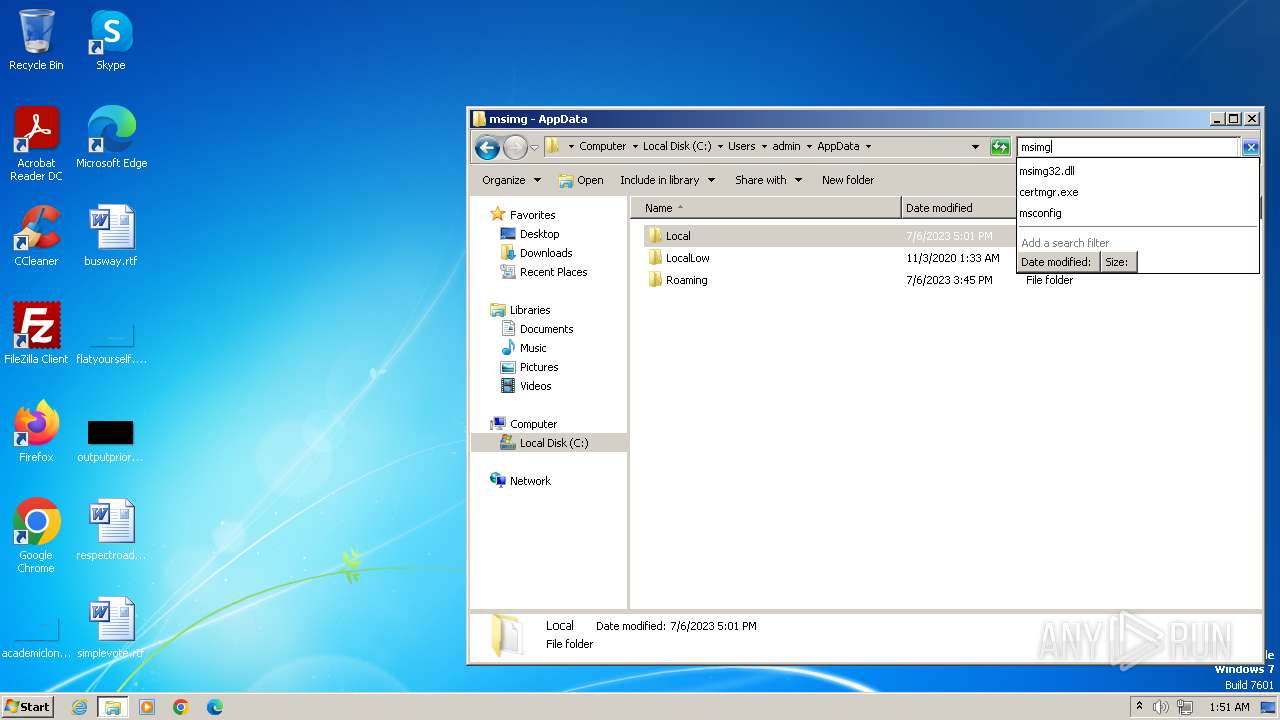Open Edge from the taskbar
The height and width of the screenshot is (720, 1280).
(214, 707)
